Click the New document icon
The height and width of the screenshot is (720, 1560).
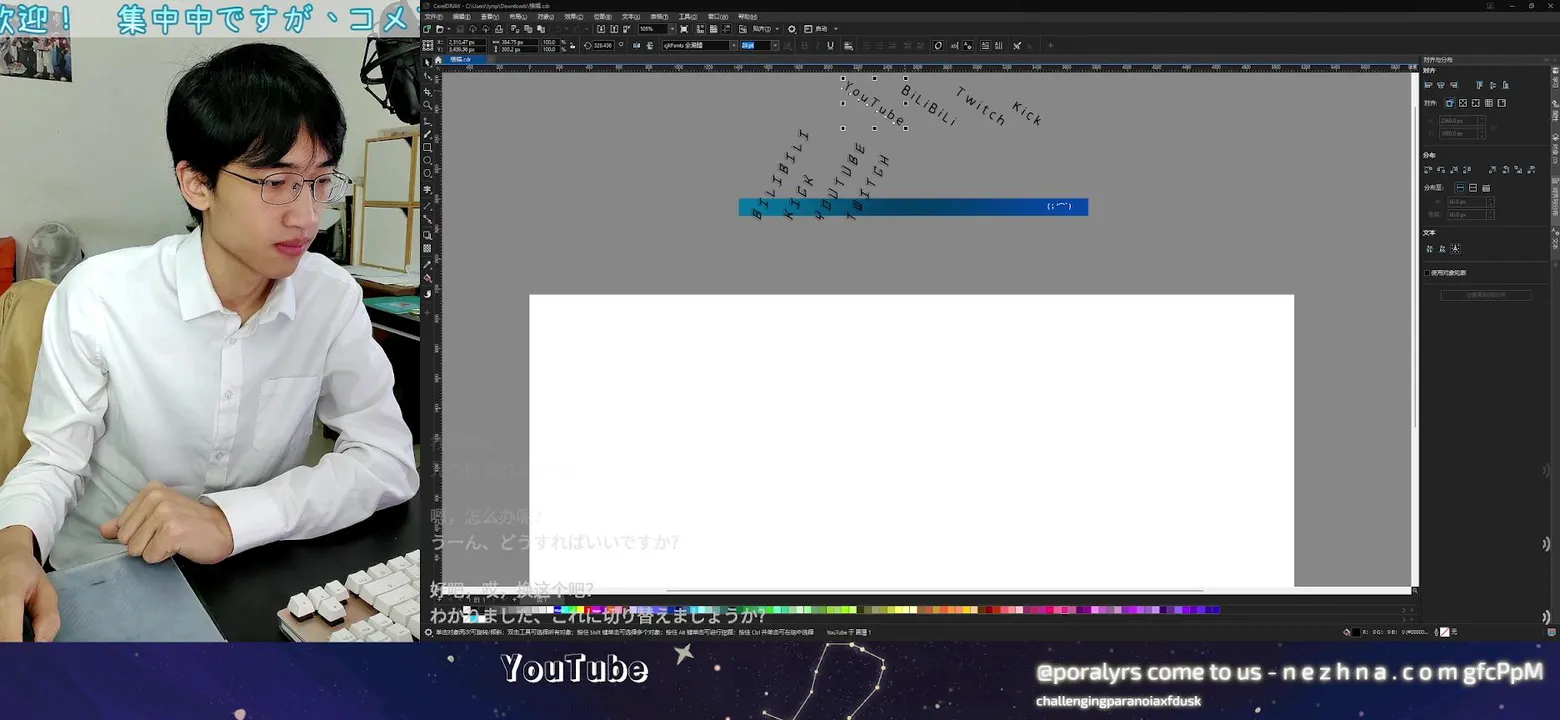(x=427, y=29)
